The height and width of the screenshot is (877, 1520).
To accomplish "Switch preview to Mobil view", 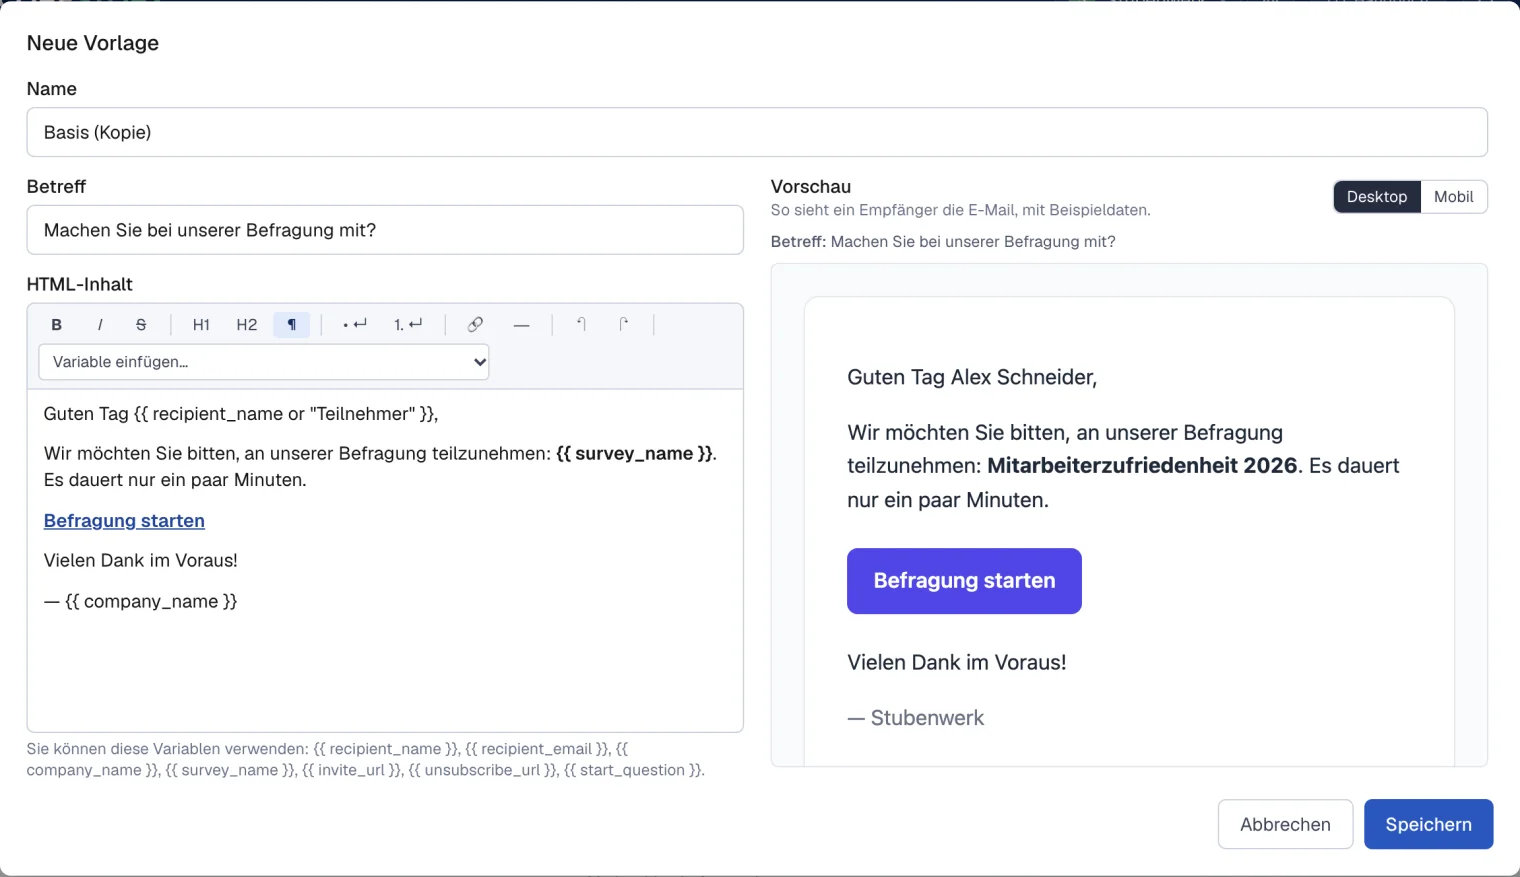I will 1454,197.
